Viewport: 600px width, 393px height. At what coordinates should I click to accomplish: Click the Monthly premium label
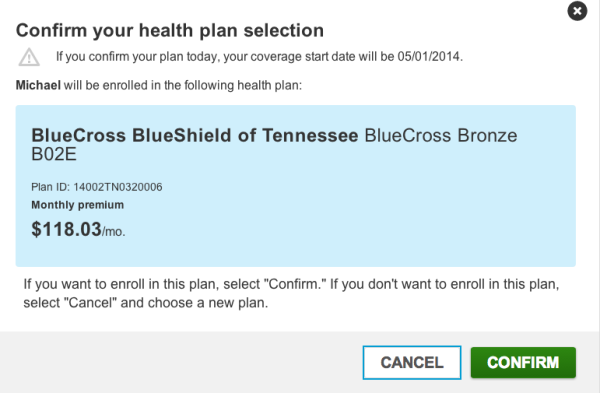coord(78,205)
